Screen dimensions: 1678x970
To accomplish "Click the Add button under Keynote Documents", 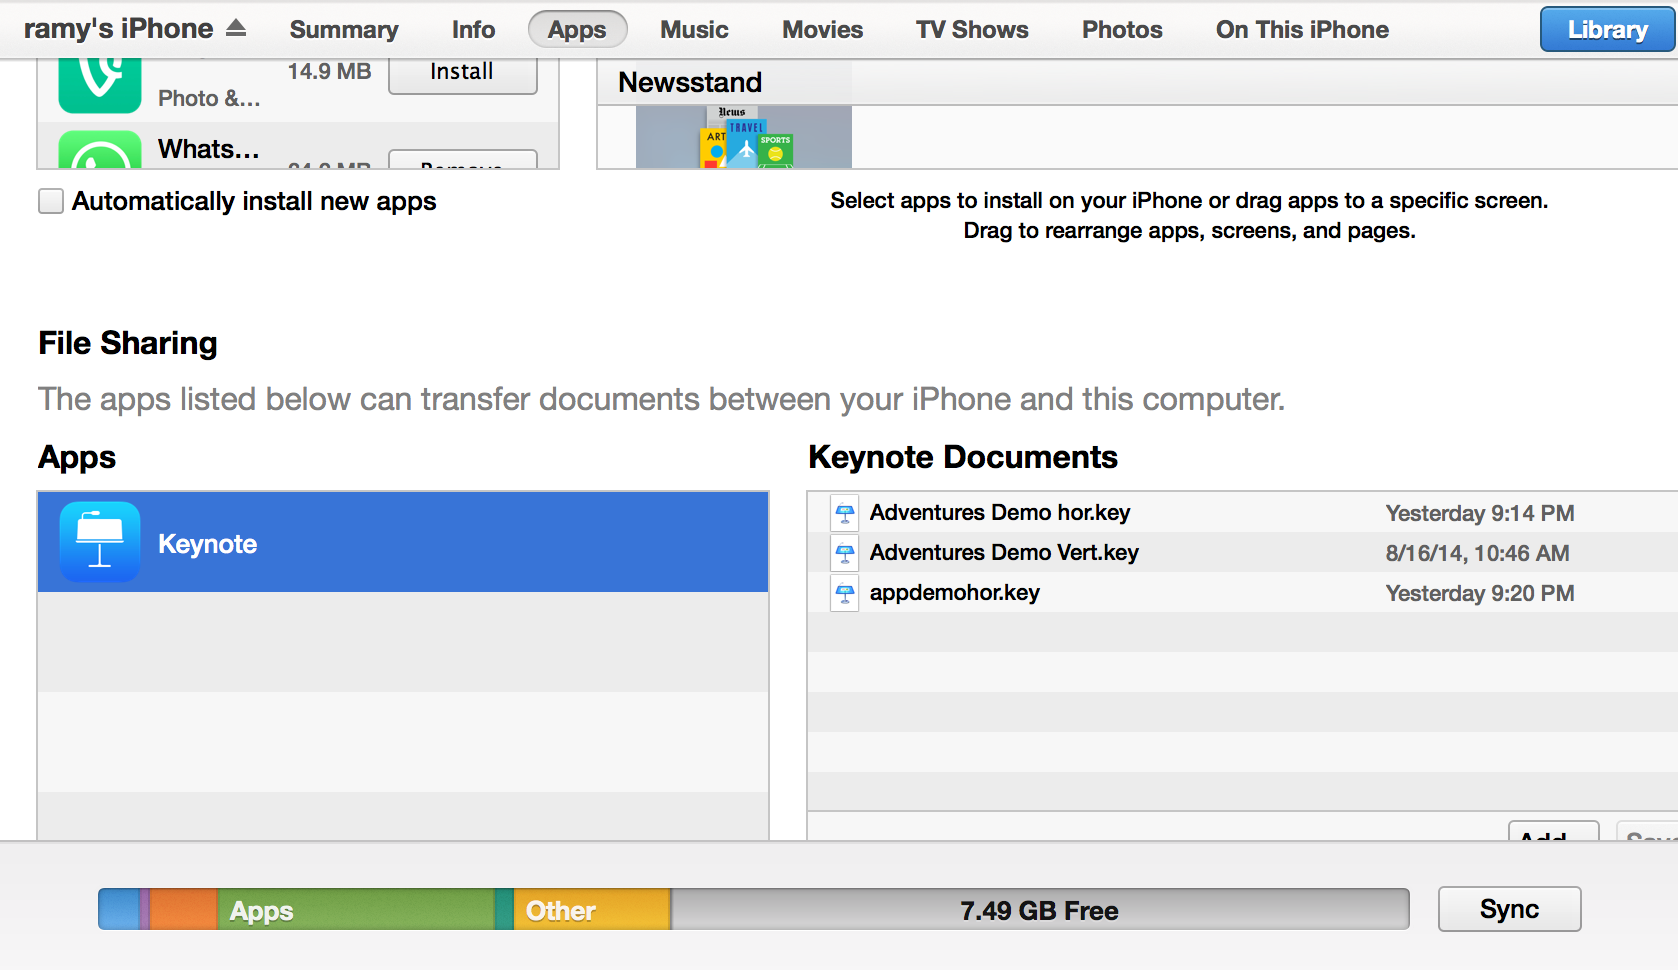I will coord(1553,832).
